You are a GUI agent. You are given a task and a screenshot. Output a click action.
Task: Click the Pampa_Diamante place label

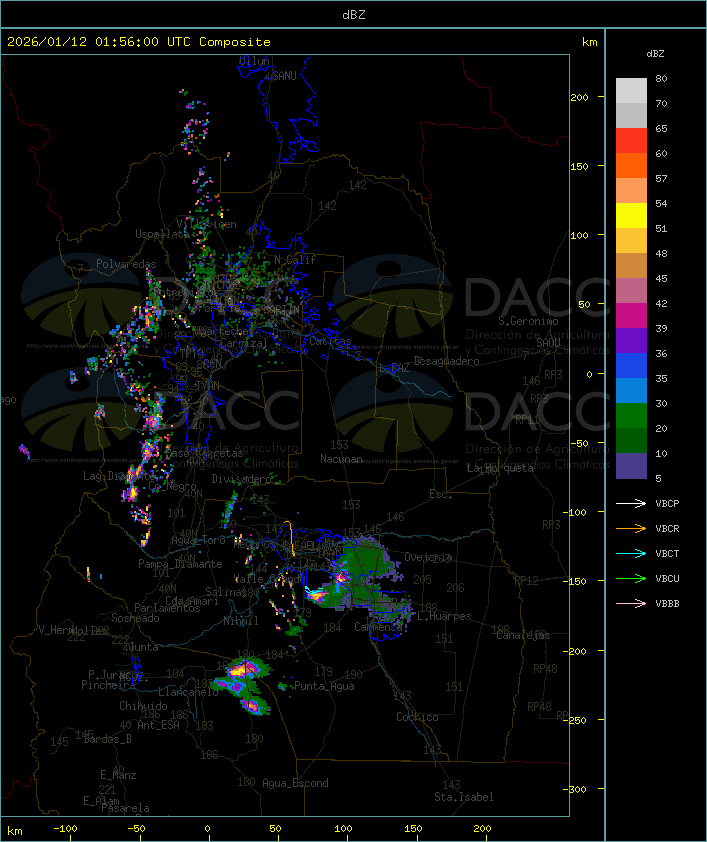coord(180,564)
